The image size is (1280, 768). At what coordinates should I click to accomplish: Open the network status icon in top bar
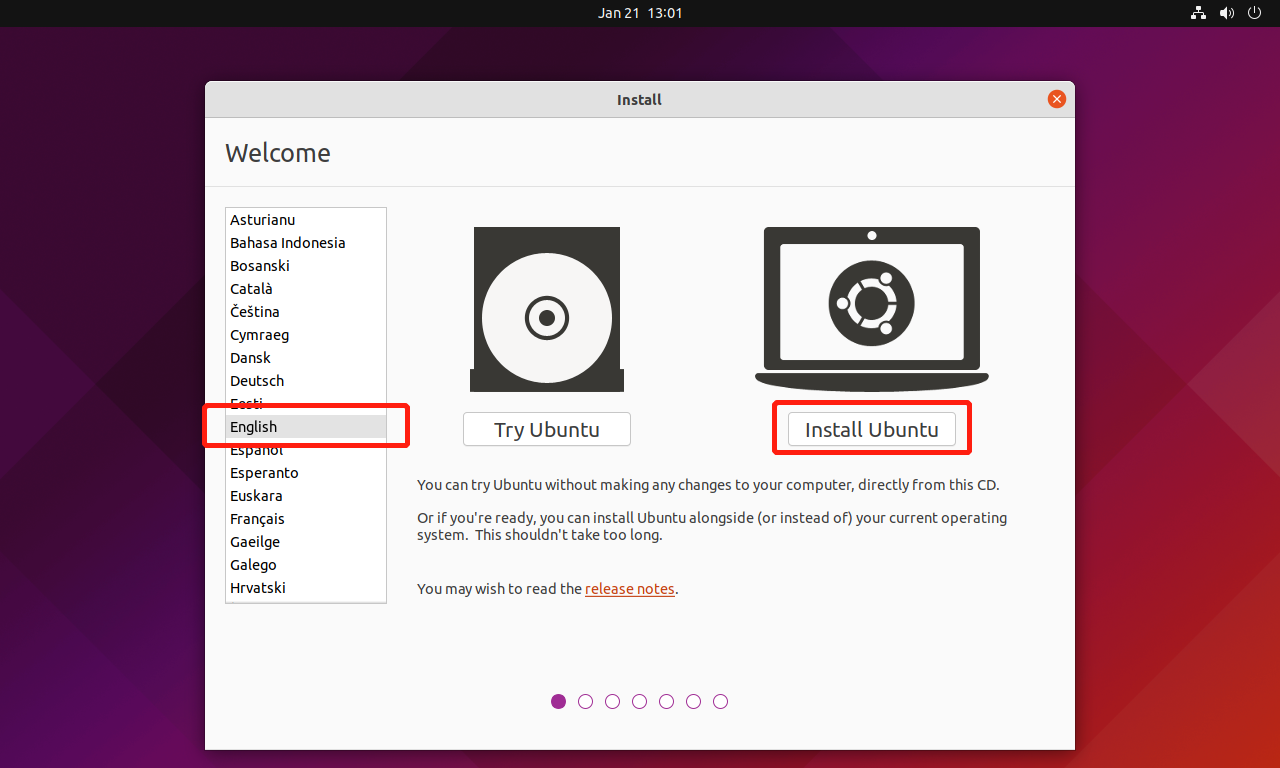pyautogui.click(x=1198, y=13)
